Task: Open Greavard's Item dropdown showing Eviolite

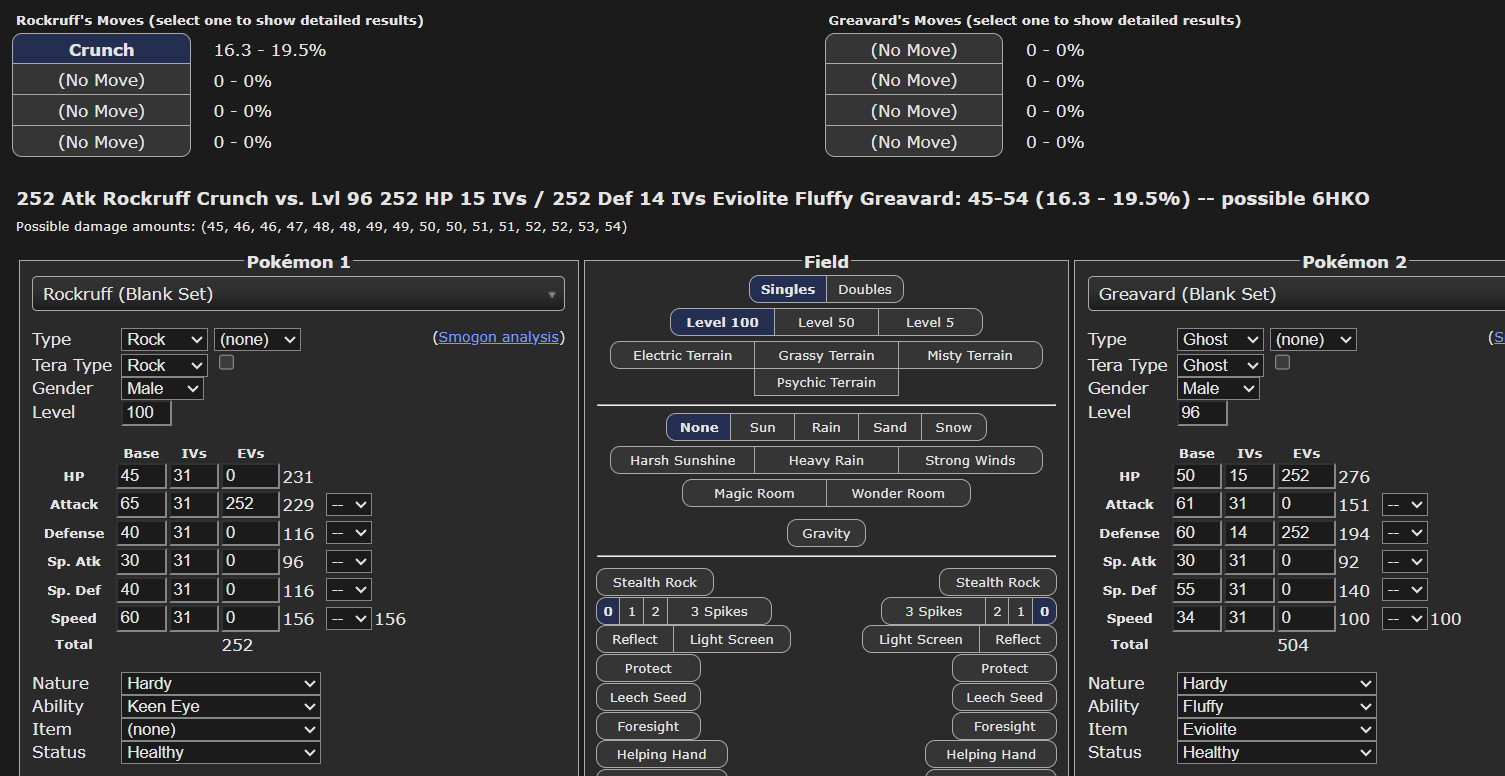Action: tap(1277, 730)
